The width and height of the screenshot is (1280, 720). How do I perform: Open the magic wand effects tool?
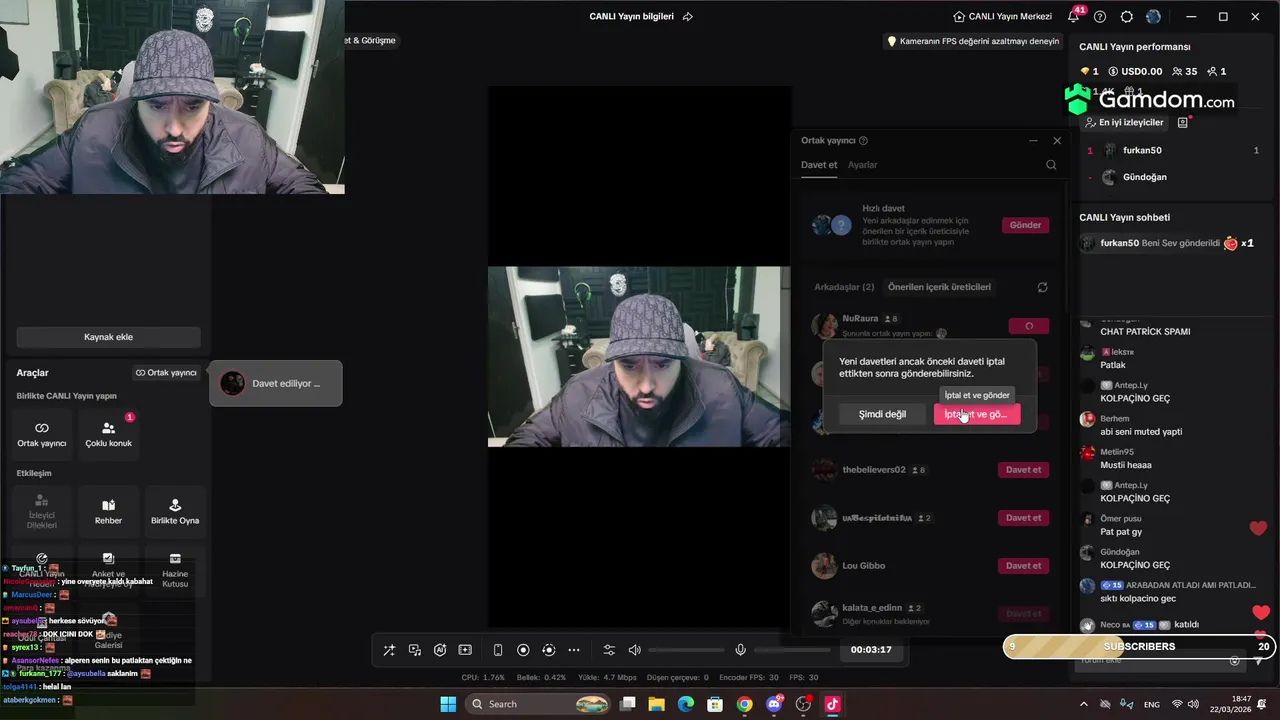[x=389, y=650]
